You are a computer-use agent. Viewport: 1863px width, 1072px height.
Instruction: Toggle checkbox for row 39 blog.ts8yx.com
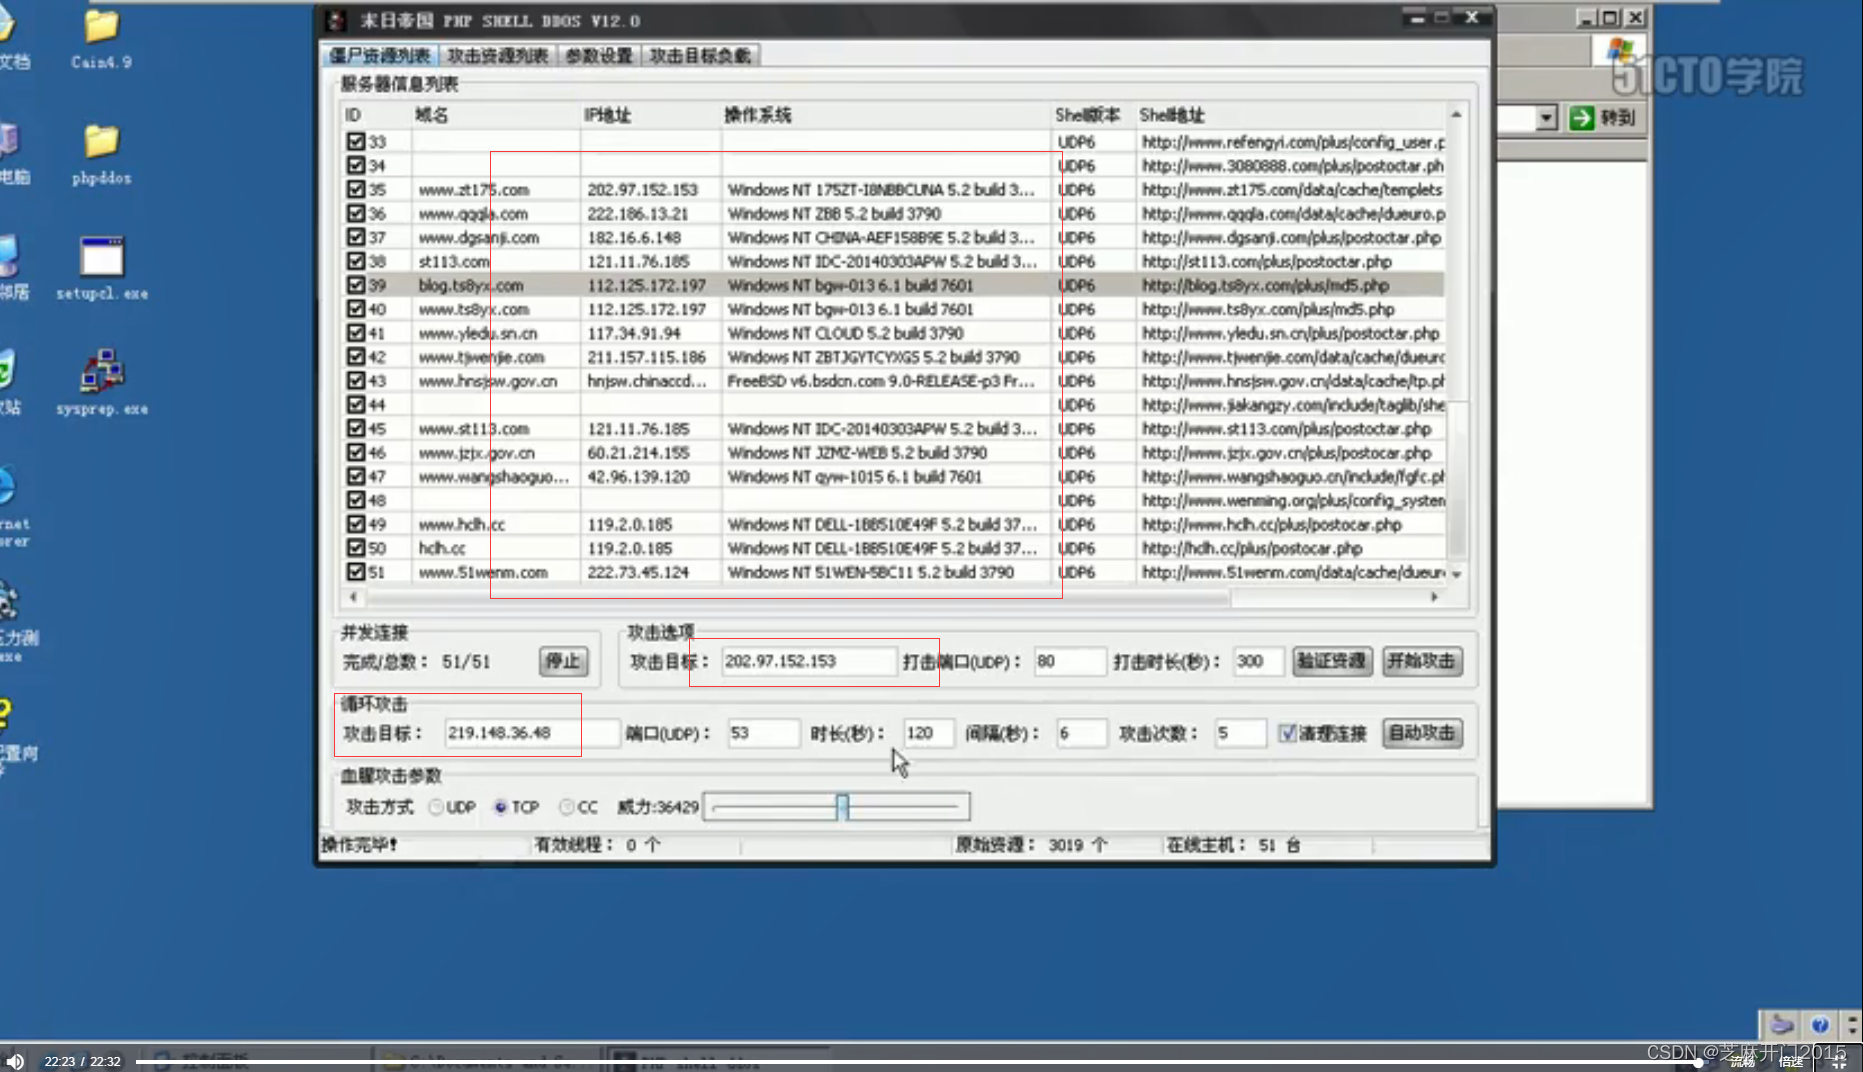355,285
